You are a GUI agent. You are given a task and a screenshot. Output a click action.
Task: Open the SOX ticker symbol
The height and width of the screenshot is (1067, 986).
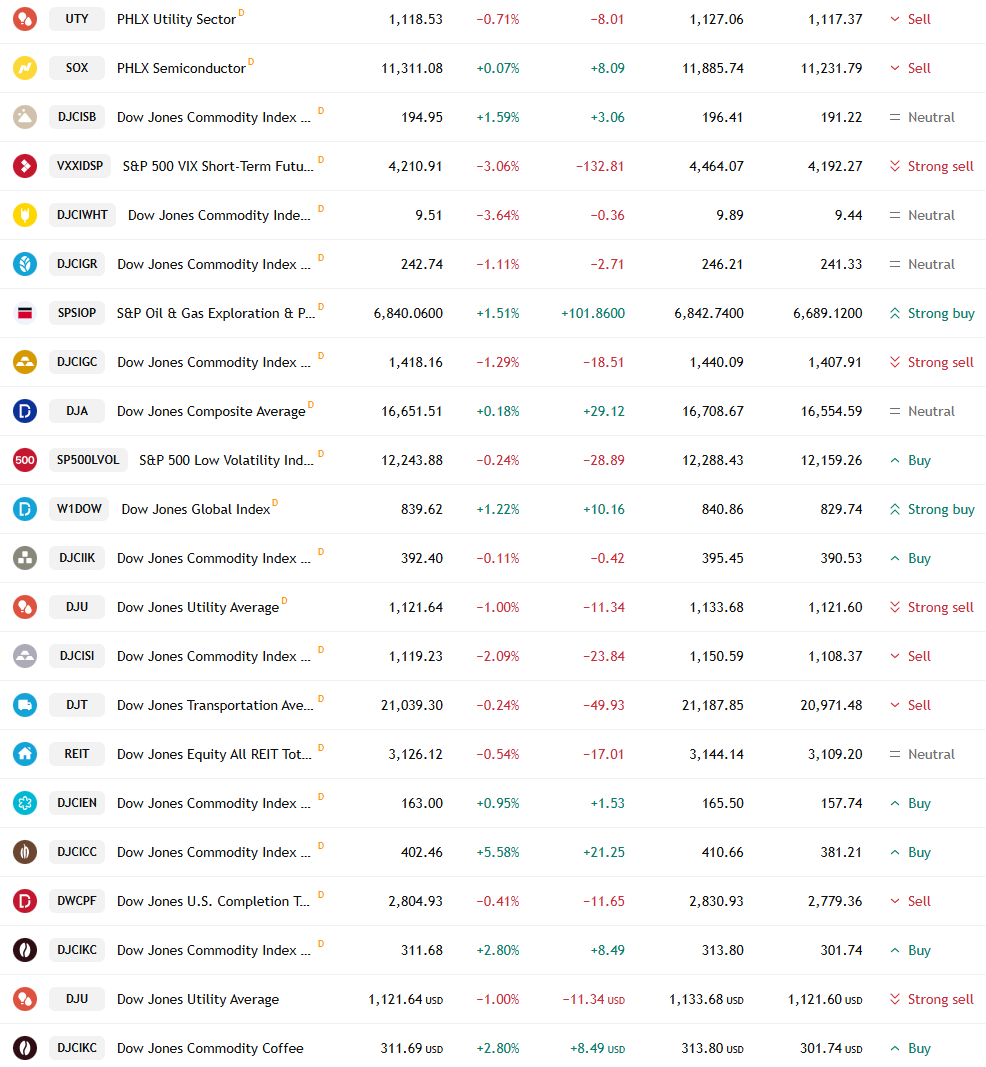(77, 68)
